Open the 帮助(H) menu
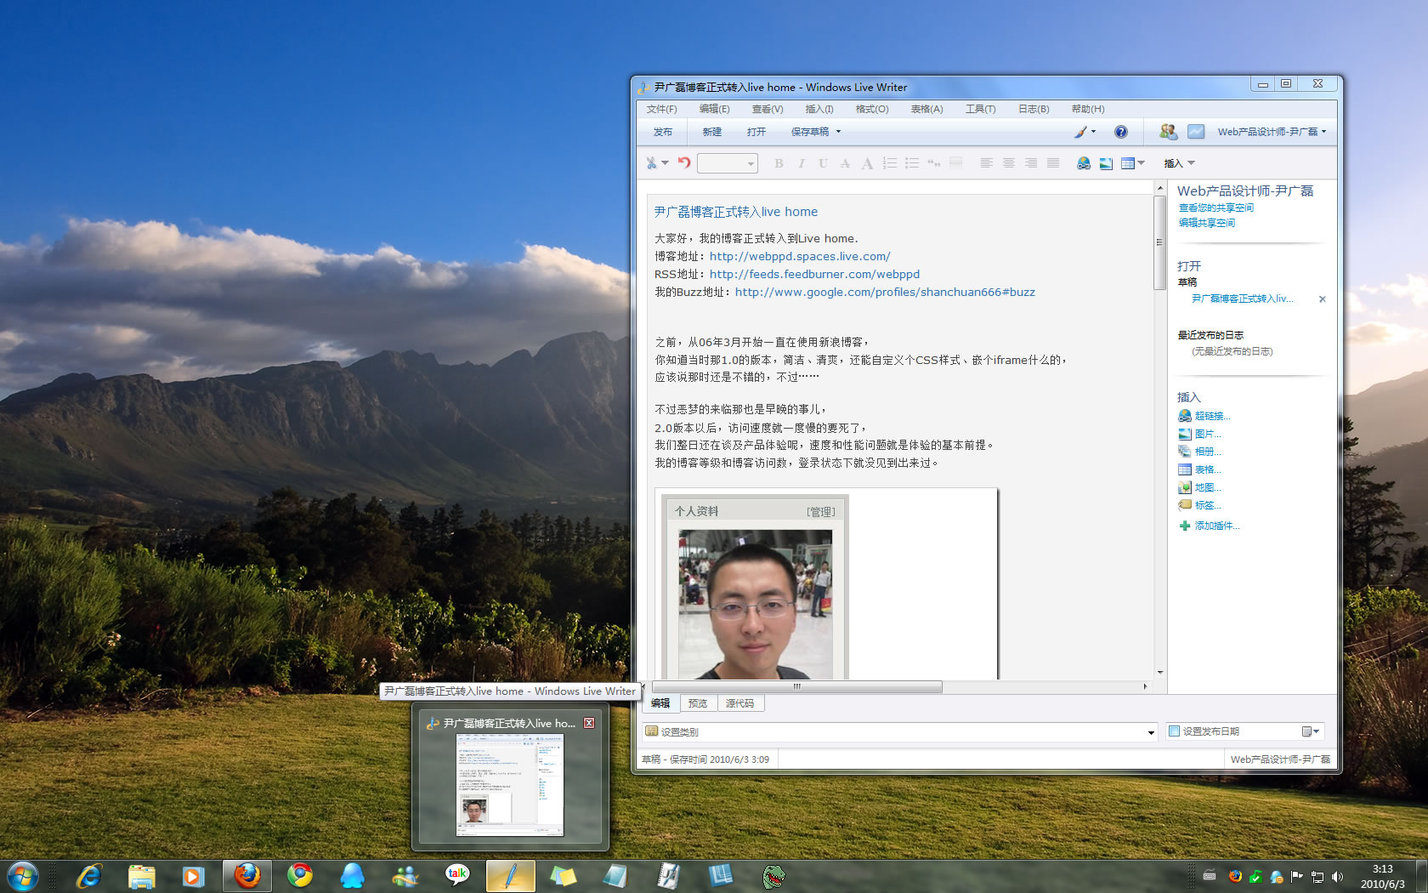The image size is (1428, 893). coord(1087,109)
